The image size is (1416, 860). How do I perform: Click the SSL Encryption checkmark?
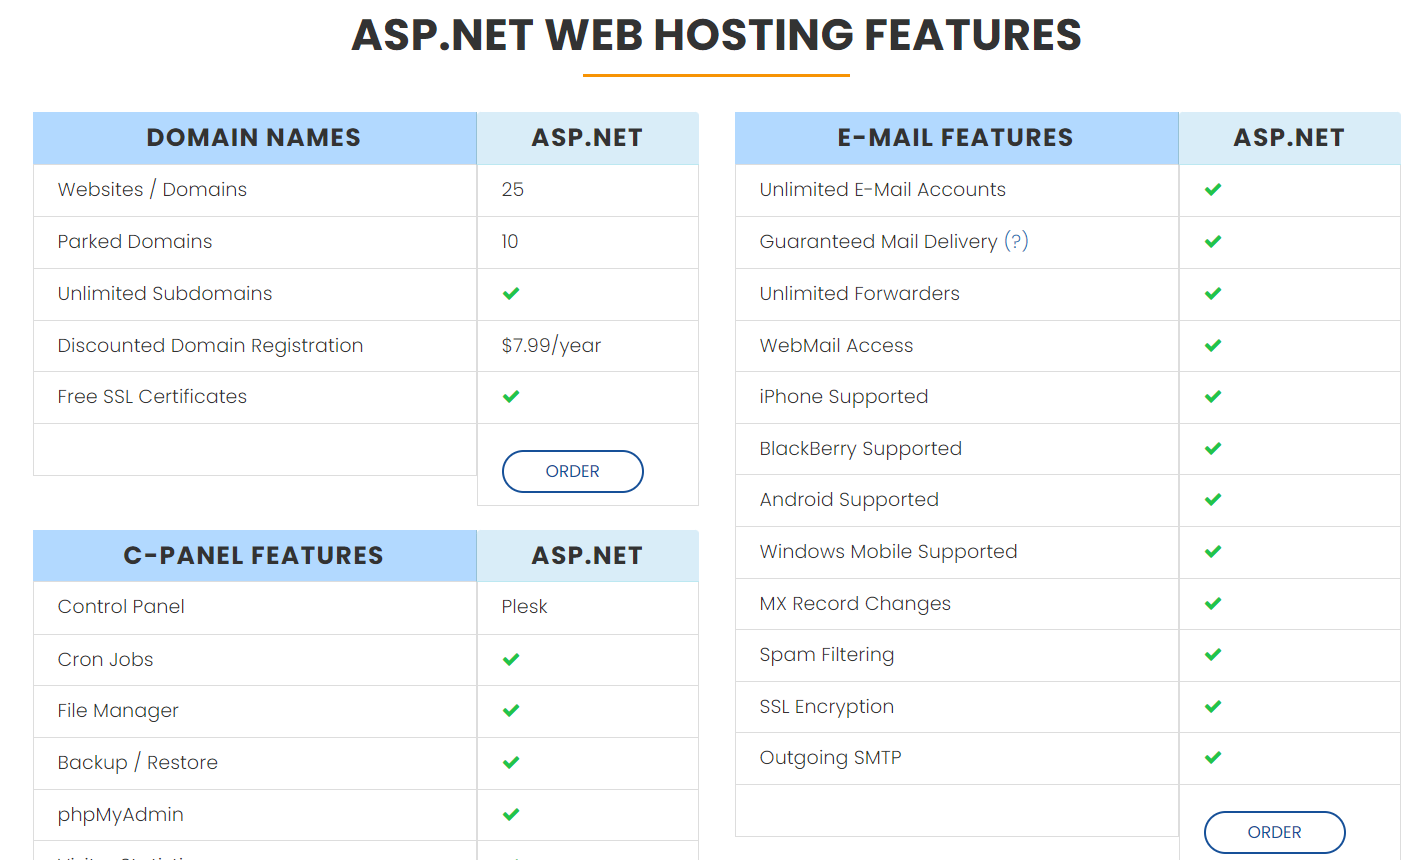click(x=1213, y=706)
